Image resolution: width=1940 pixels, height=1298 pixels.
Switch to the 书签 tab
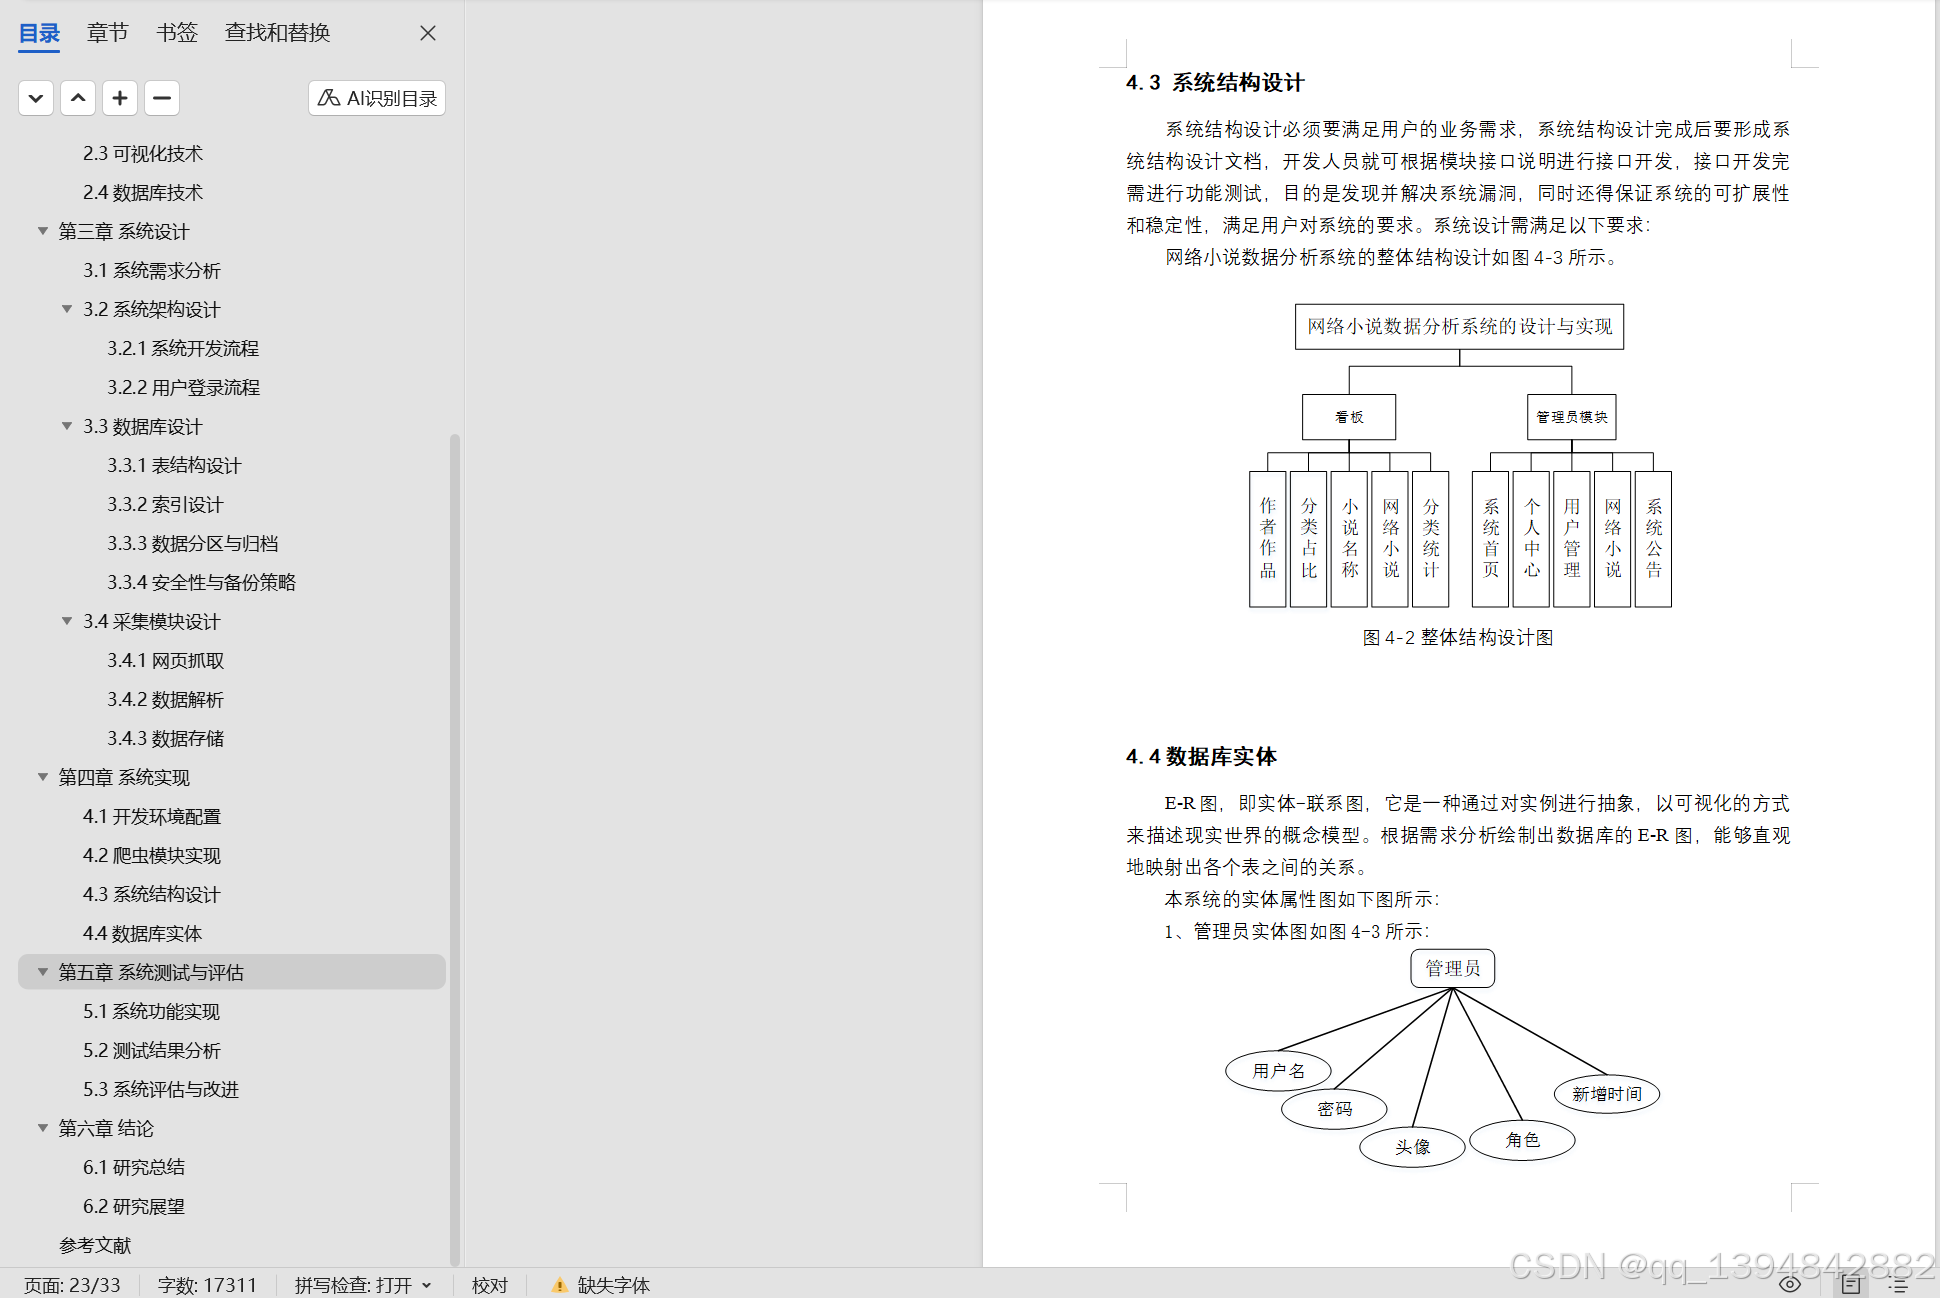pyautogui.click(x=176, y=32)
